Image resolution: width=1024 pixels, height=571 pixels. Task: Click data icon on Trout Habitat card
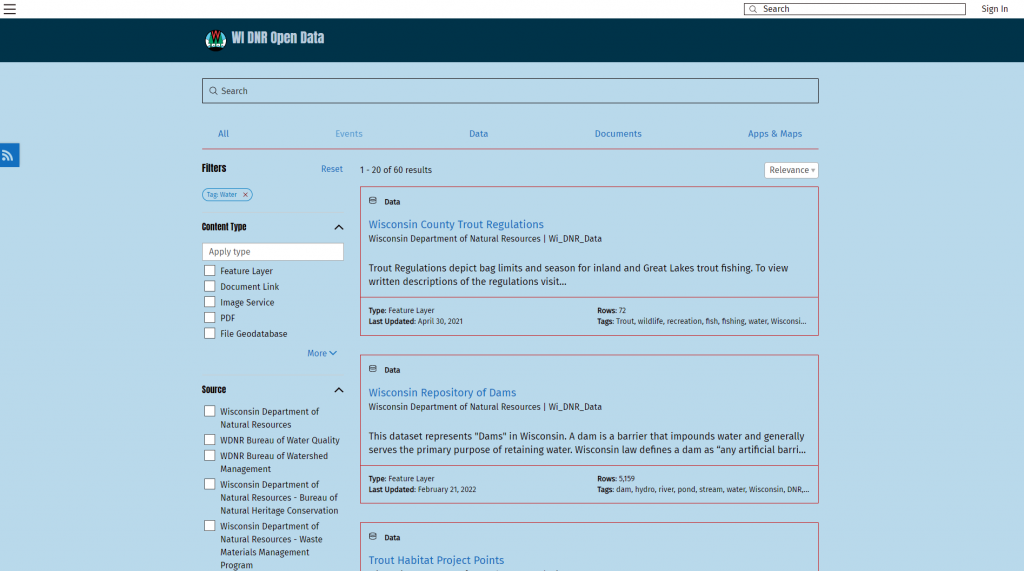373,536
